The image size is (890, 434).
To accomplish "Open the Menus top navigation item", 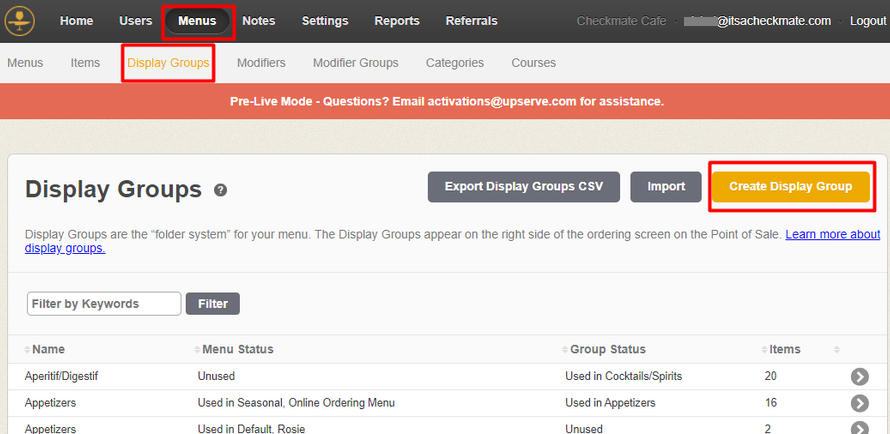I will (197, 21).
